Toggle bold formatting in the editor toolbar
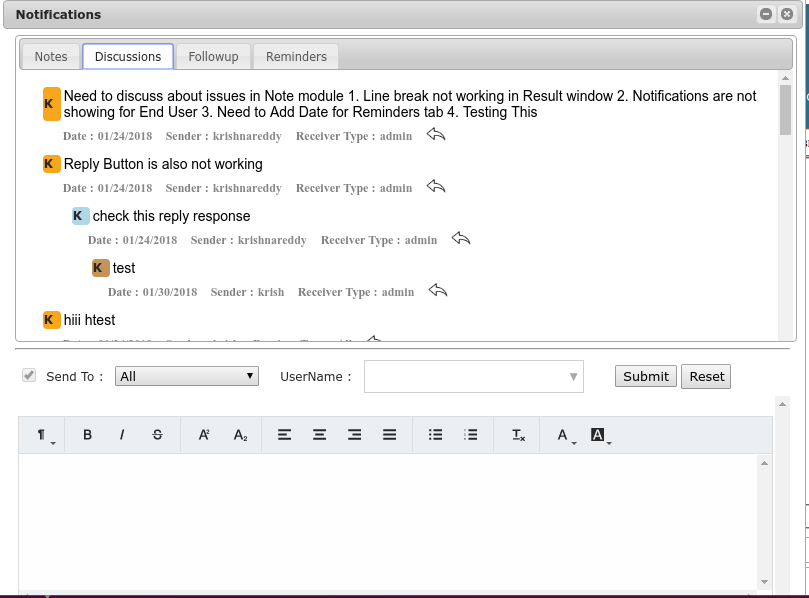The image size is (809, 598). [x=88, y=435]
